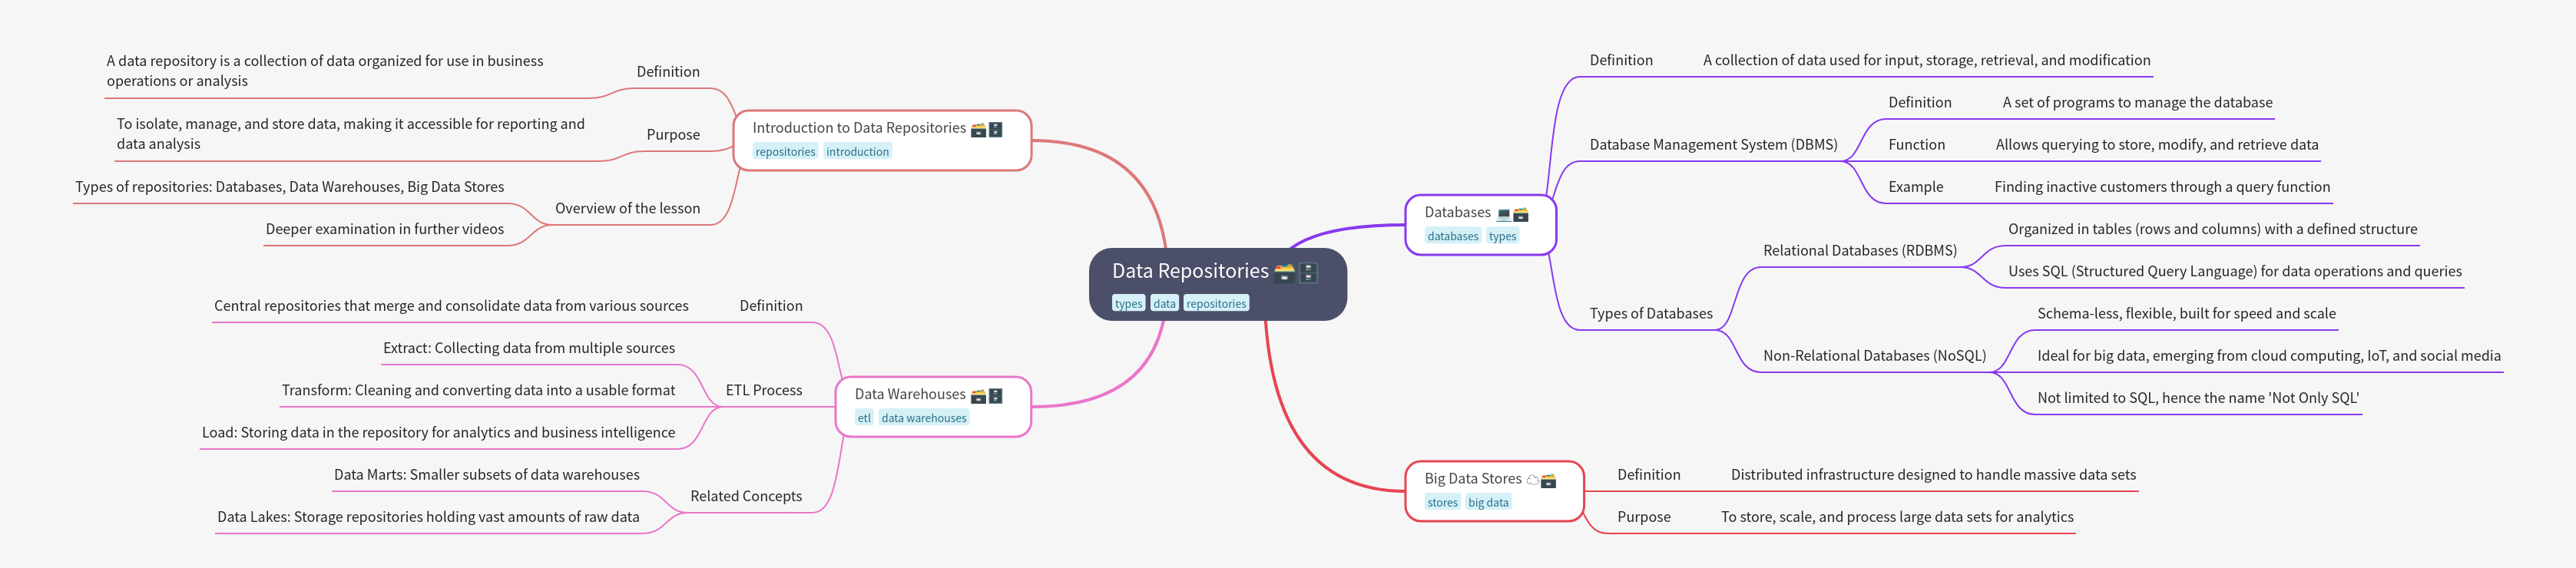Select the Data Warehouses node

point(933,407)
